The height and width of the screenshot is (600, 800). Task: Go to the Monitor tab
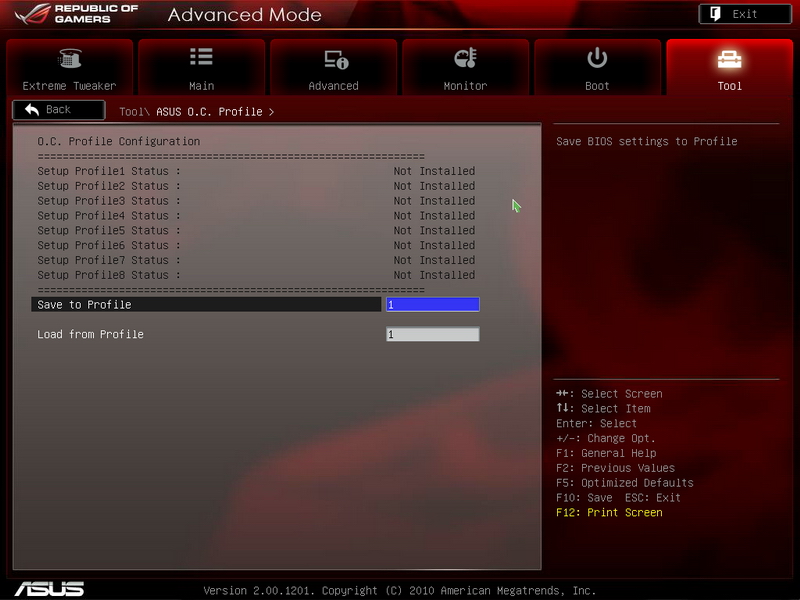click(x=465, y=67)
